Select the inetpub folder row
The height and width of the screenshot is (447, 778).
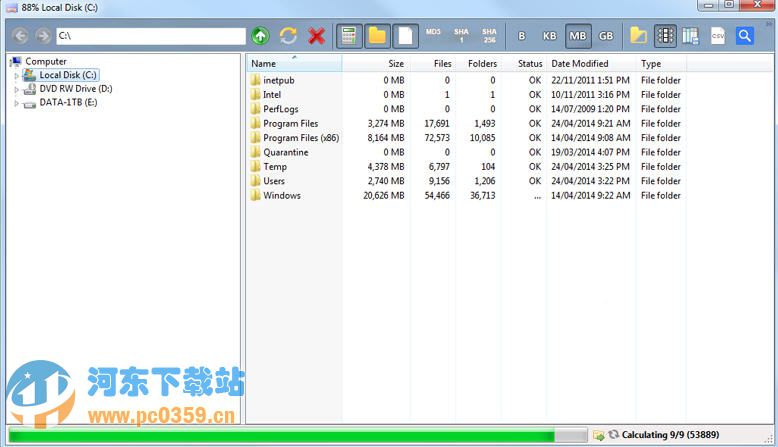pyautogui.click(x=466, y=80)
